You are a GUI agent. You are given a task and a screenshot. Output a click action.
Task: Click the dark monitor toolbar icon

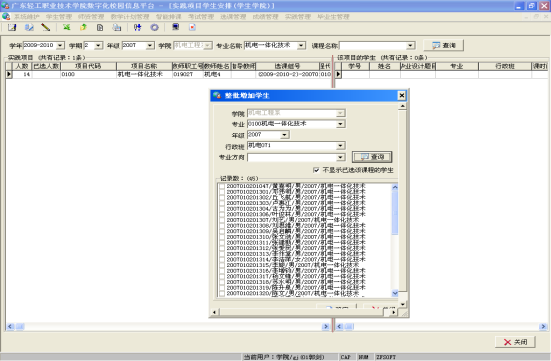(x=175, y=27)
